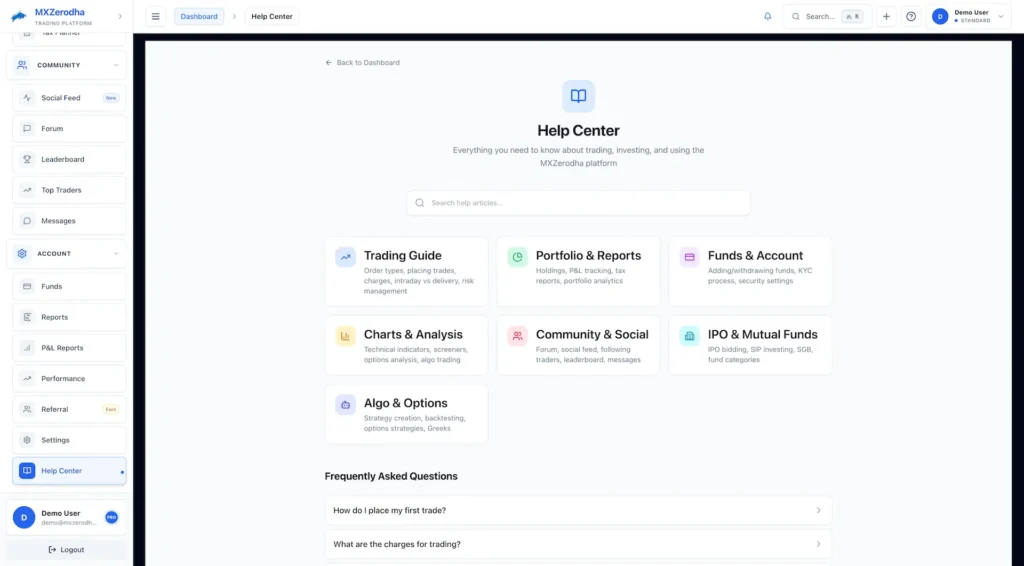1024x566 pixels.
Task: Click the Trading Guide card icon
Action: click(x=345, y=257)
